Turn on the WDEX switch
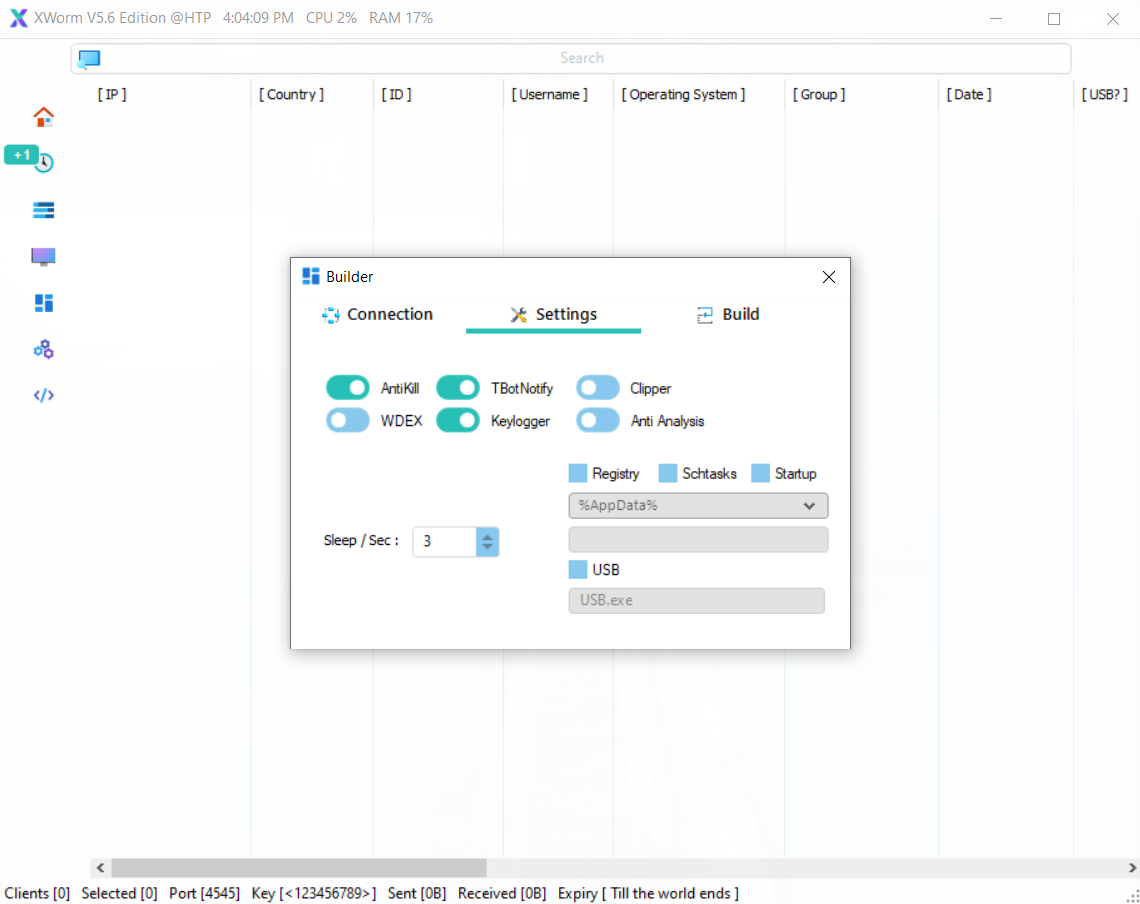The height and width of the screenshot is (904, 1140). 348,420
